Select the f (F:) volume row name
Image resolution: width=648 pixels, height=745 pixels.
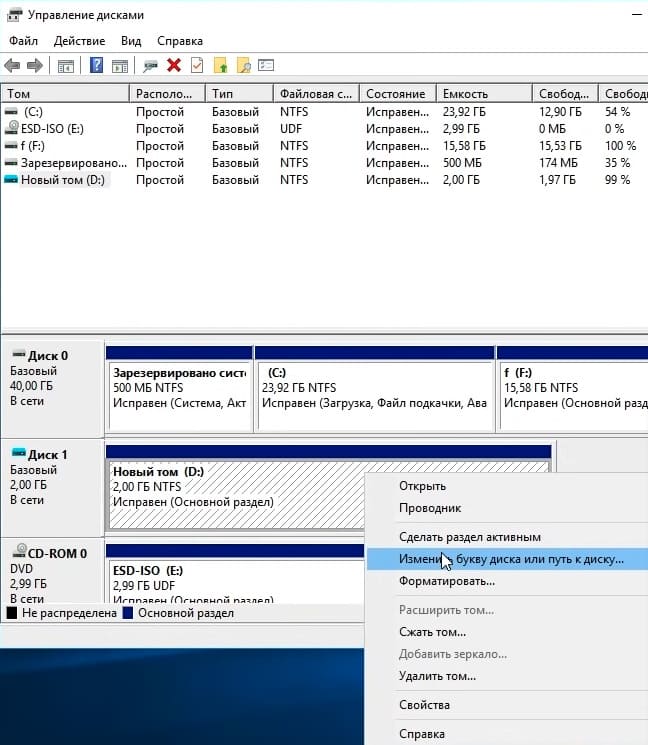33,146
